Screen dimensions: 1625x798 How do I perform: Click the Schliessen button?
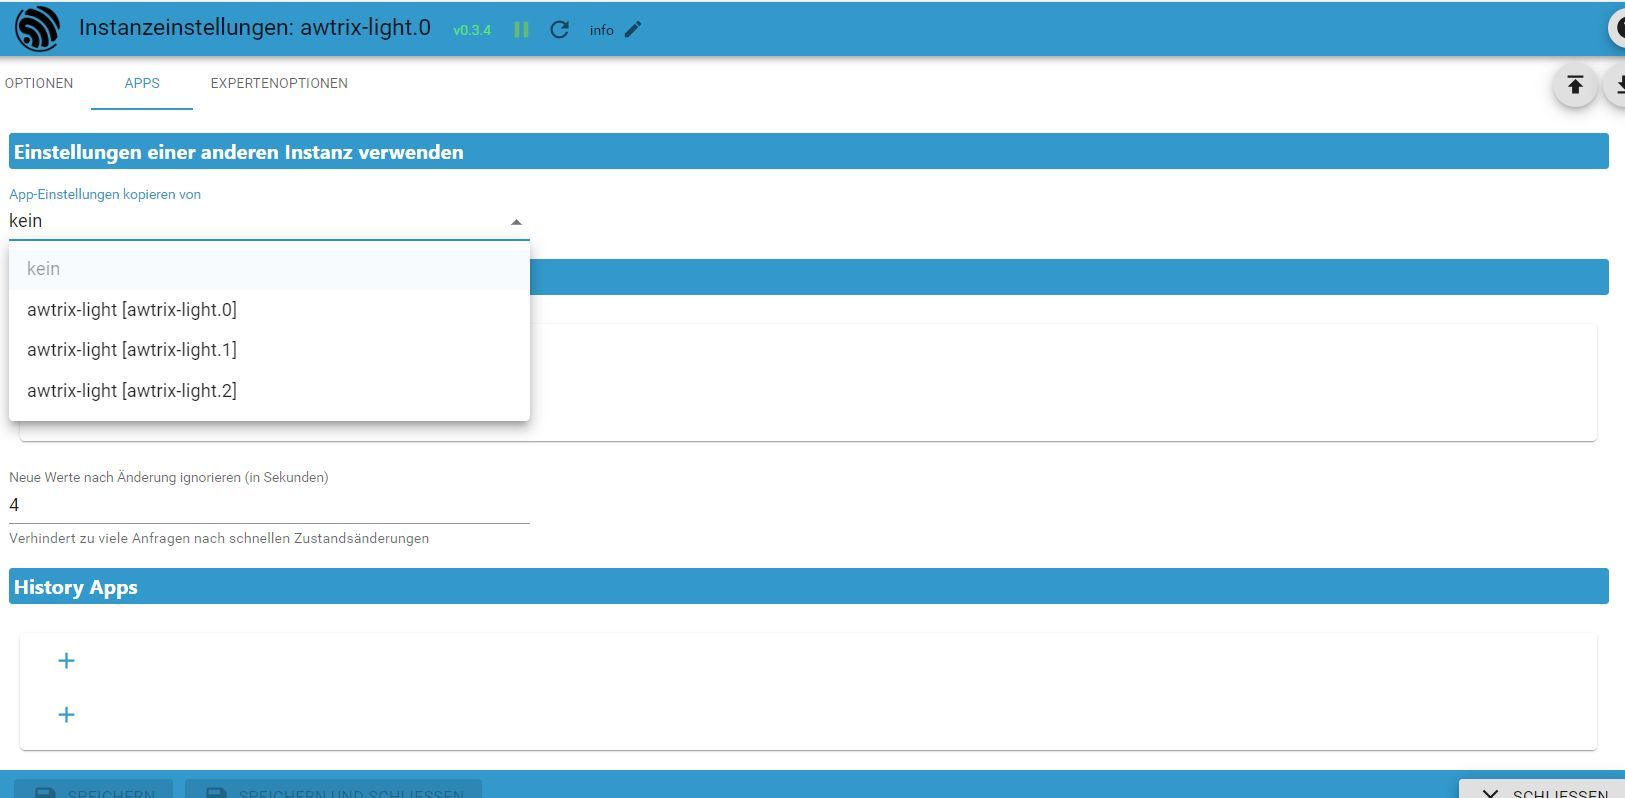(1544, 790)
